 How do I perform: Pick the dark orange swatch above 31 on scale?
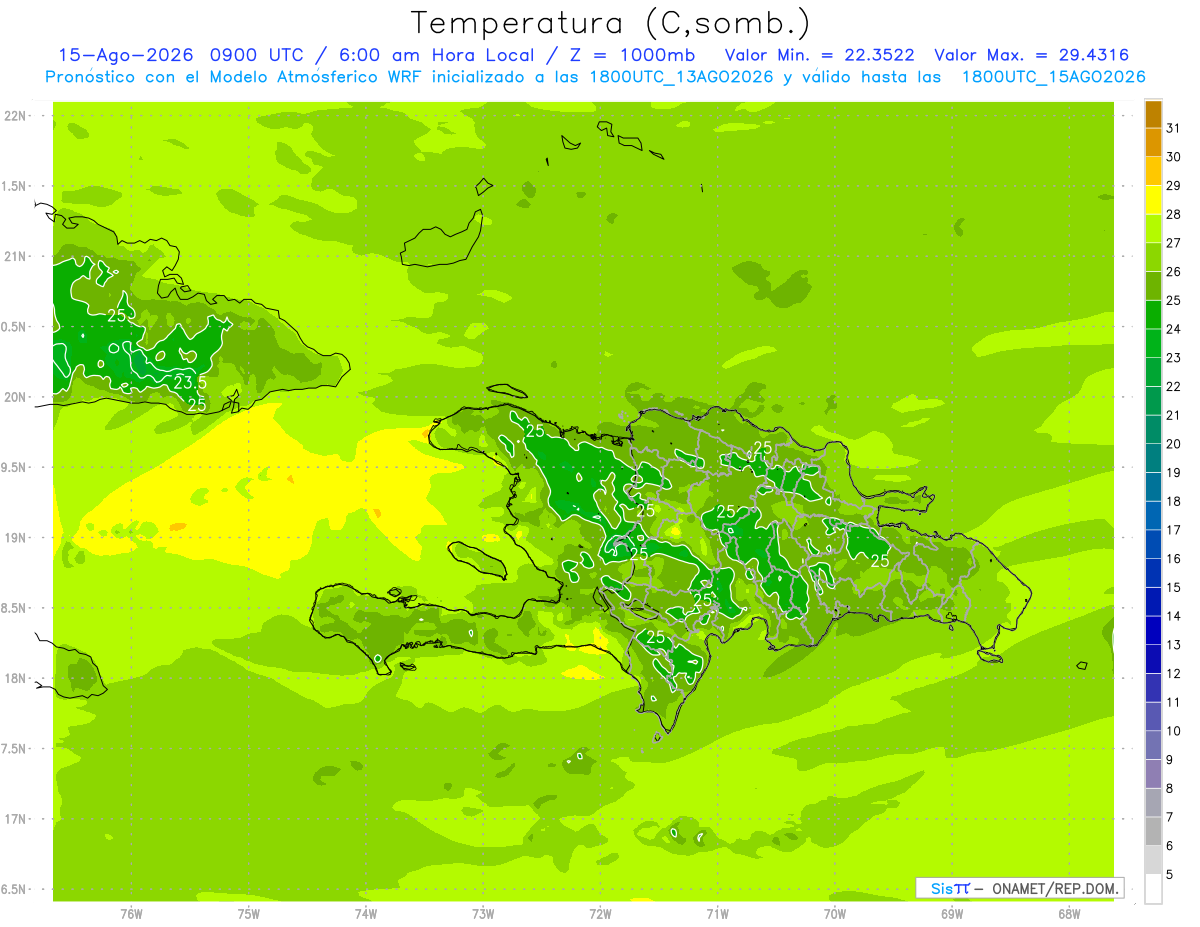tap(1153, 113)
